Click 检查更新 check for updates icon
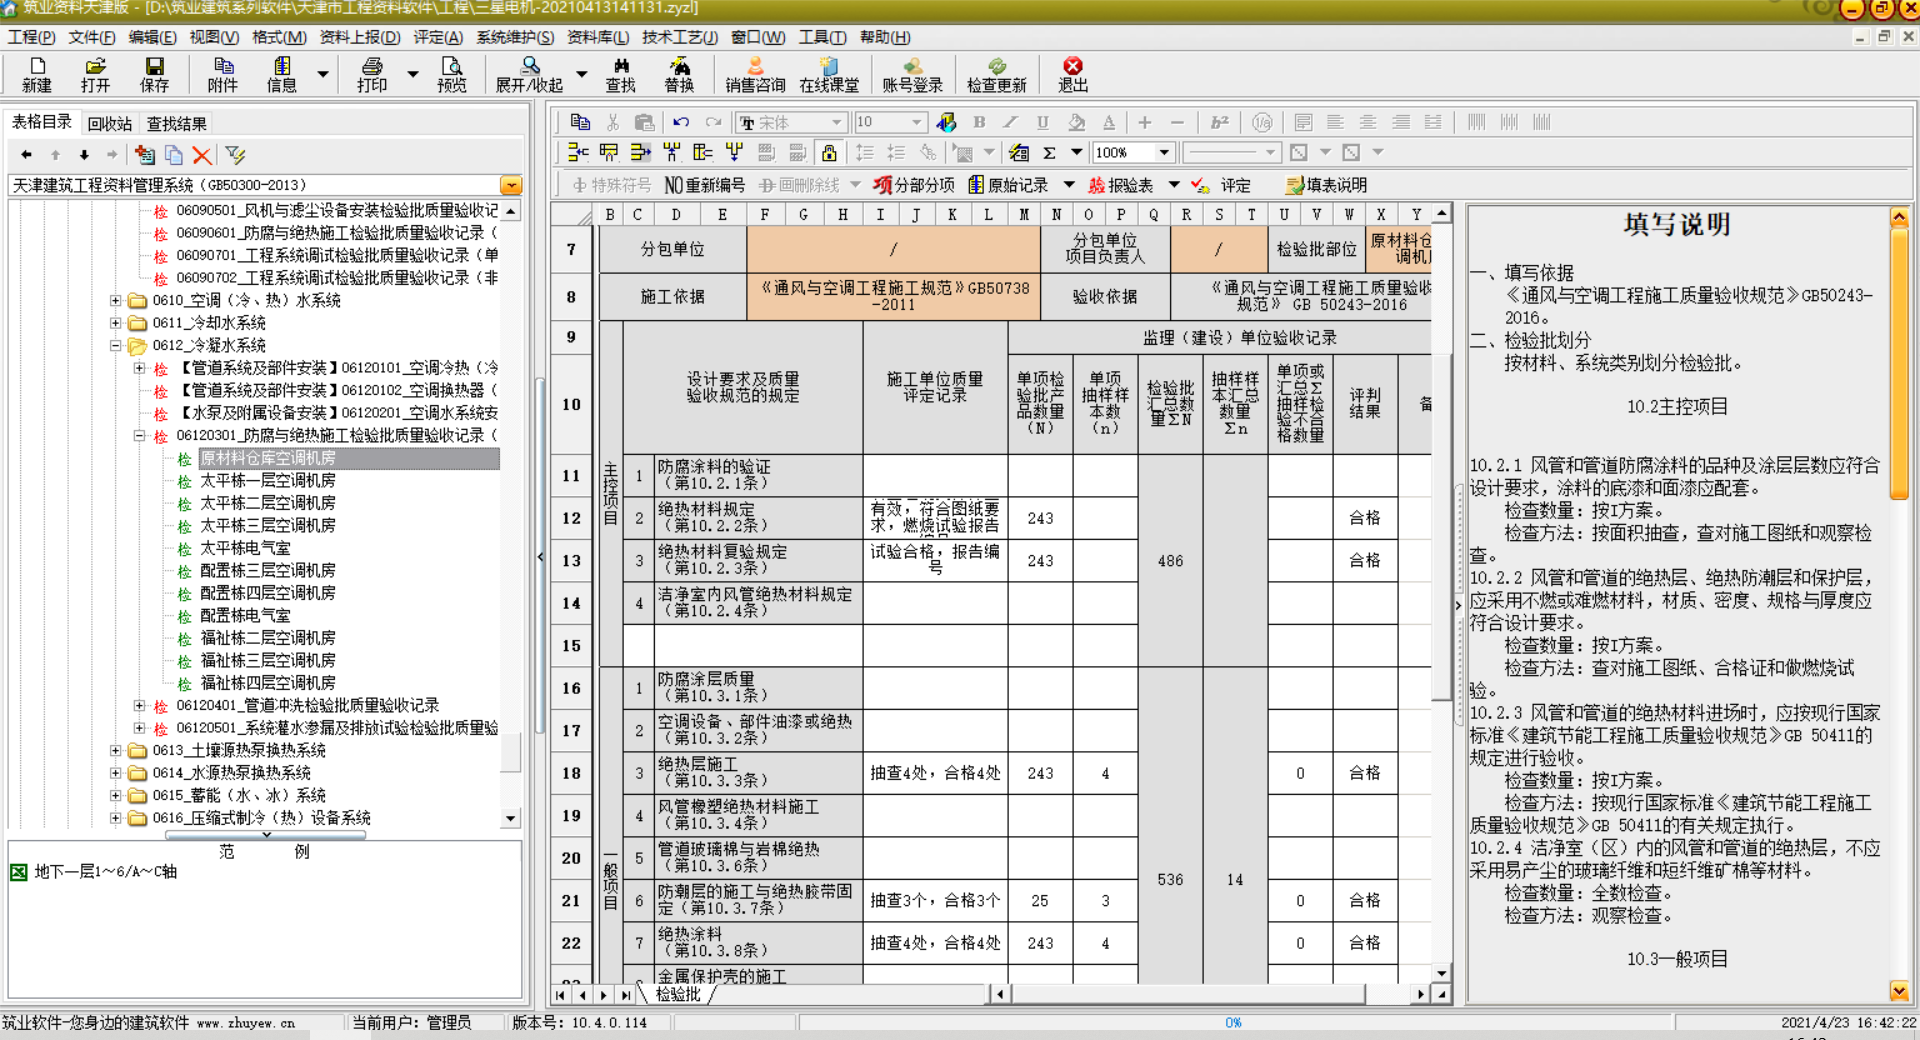1920x1040 pixels. 996,74
